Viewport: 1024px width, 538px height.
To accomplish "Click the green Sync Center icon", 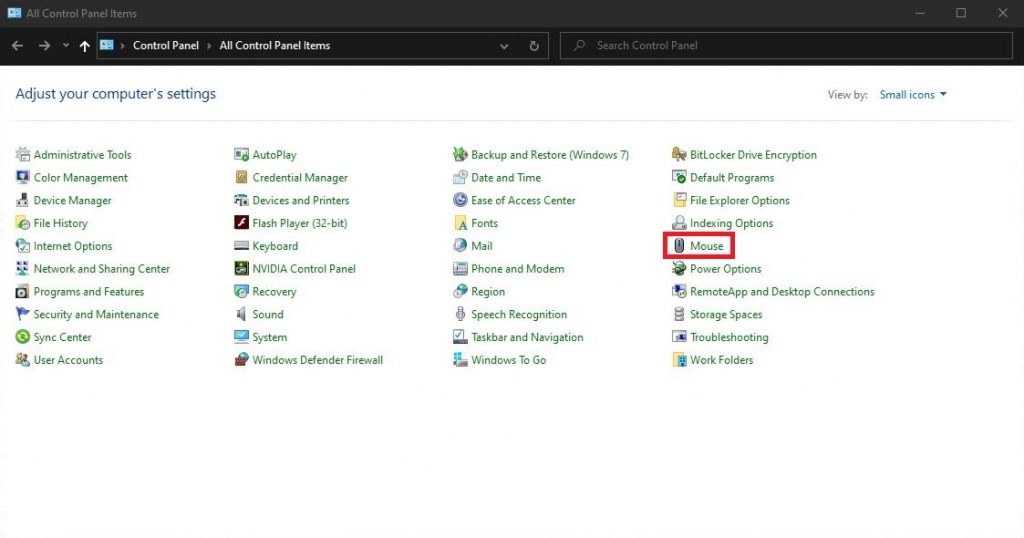I will click(x=23, y=338).
